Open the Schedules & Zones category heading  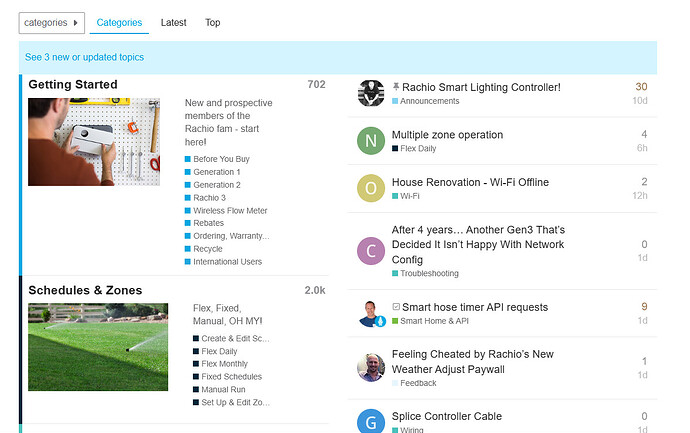click(85, 290)
